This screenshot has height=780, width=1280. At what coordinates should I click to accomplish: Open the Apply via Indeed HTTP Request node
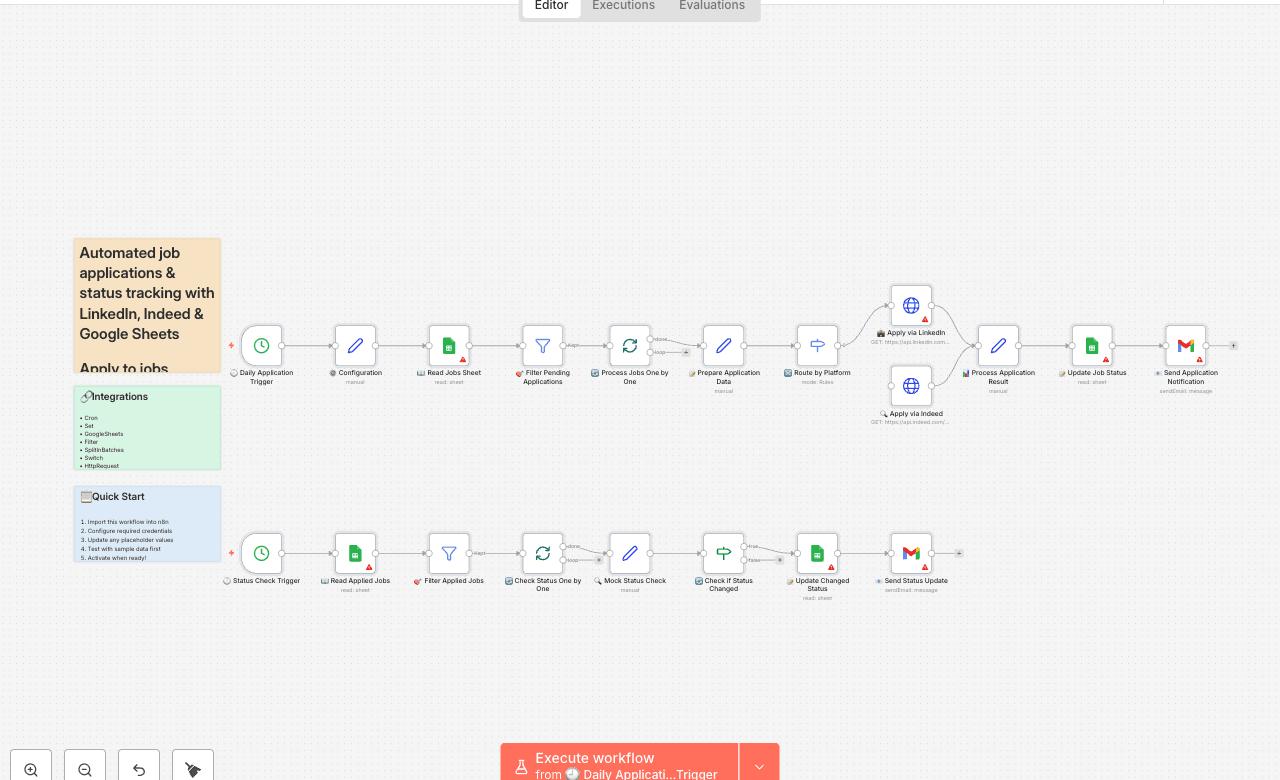(910, 384)
